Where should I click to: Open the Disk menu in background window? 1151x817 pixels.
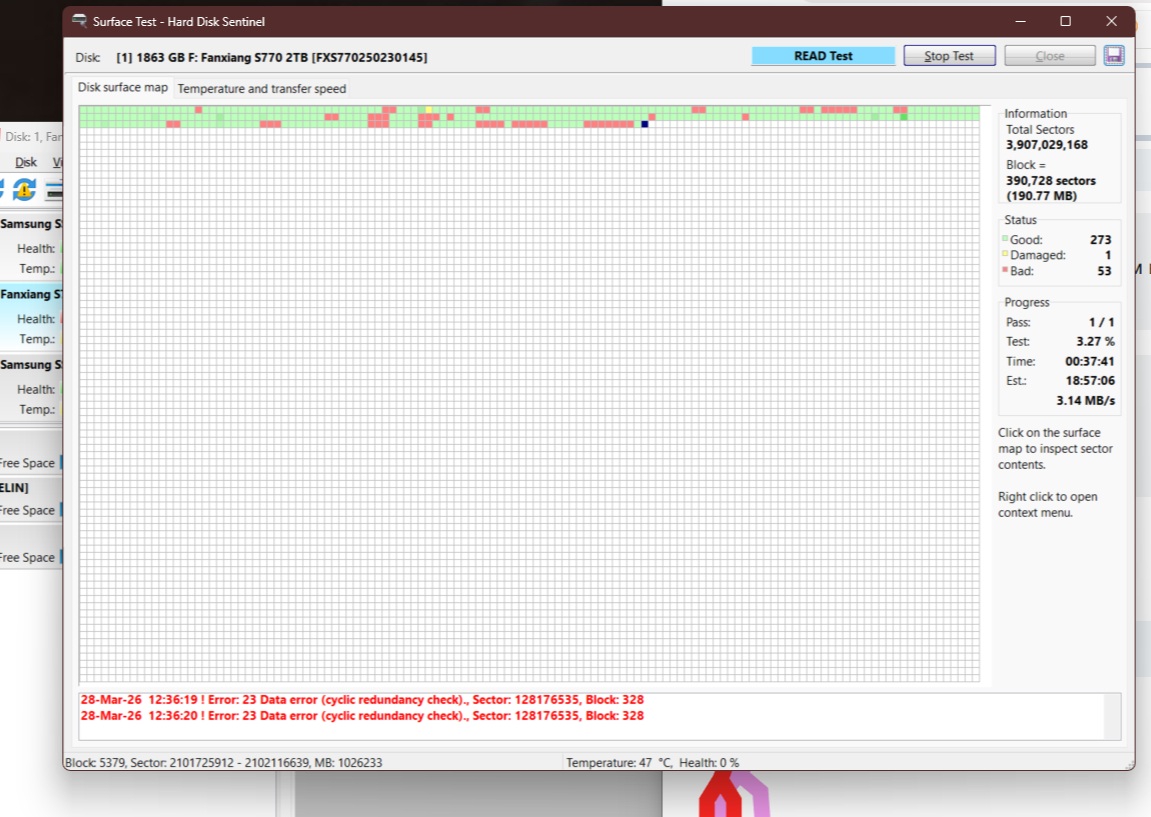pyautogui.click(x=26, y=161)
